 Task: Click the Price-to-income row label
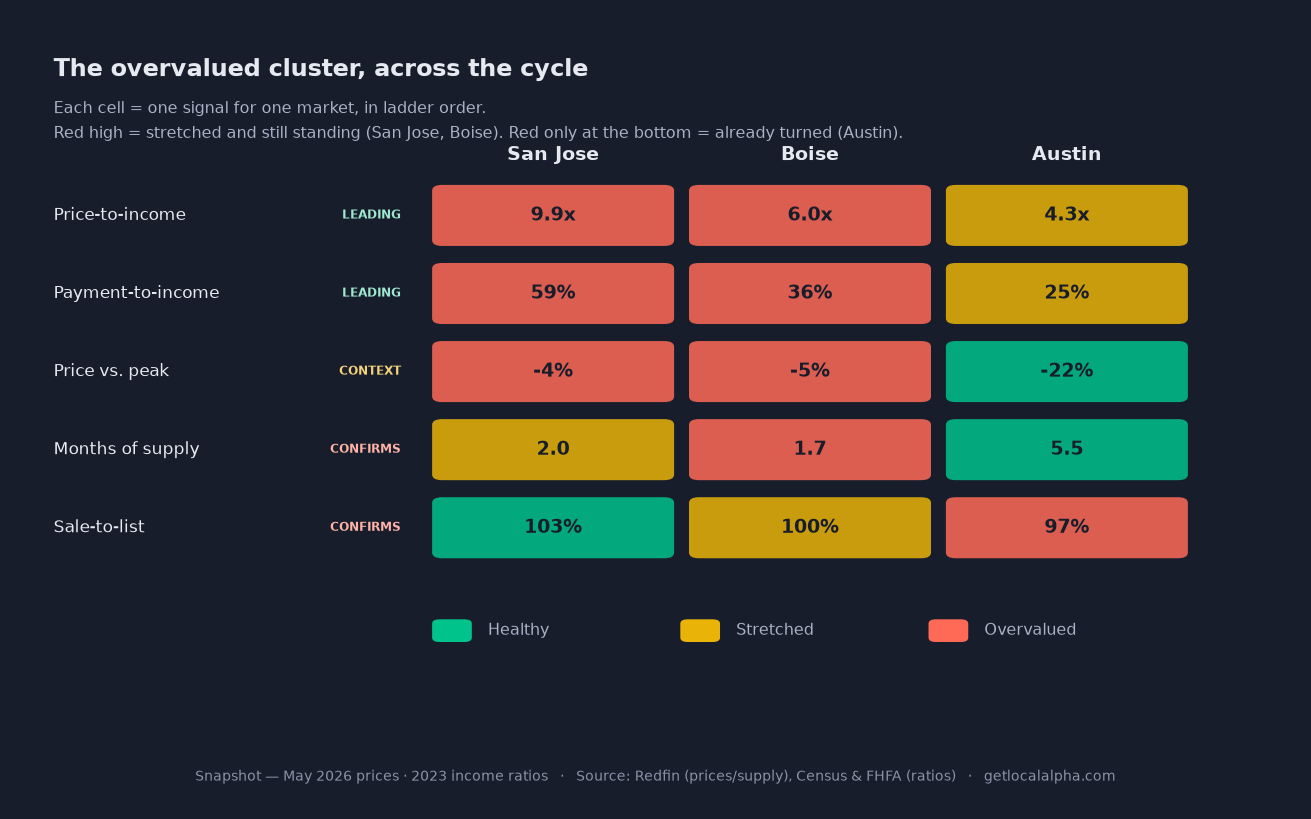tap(120, 215)
